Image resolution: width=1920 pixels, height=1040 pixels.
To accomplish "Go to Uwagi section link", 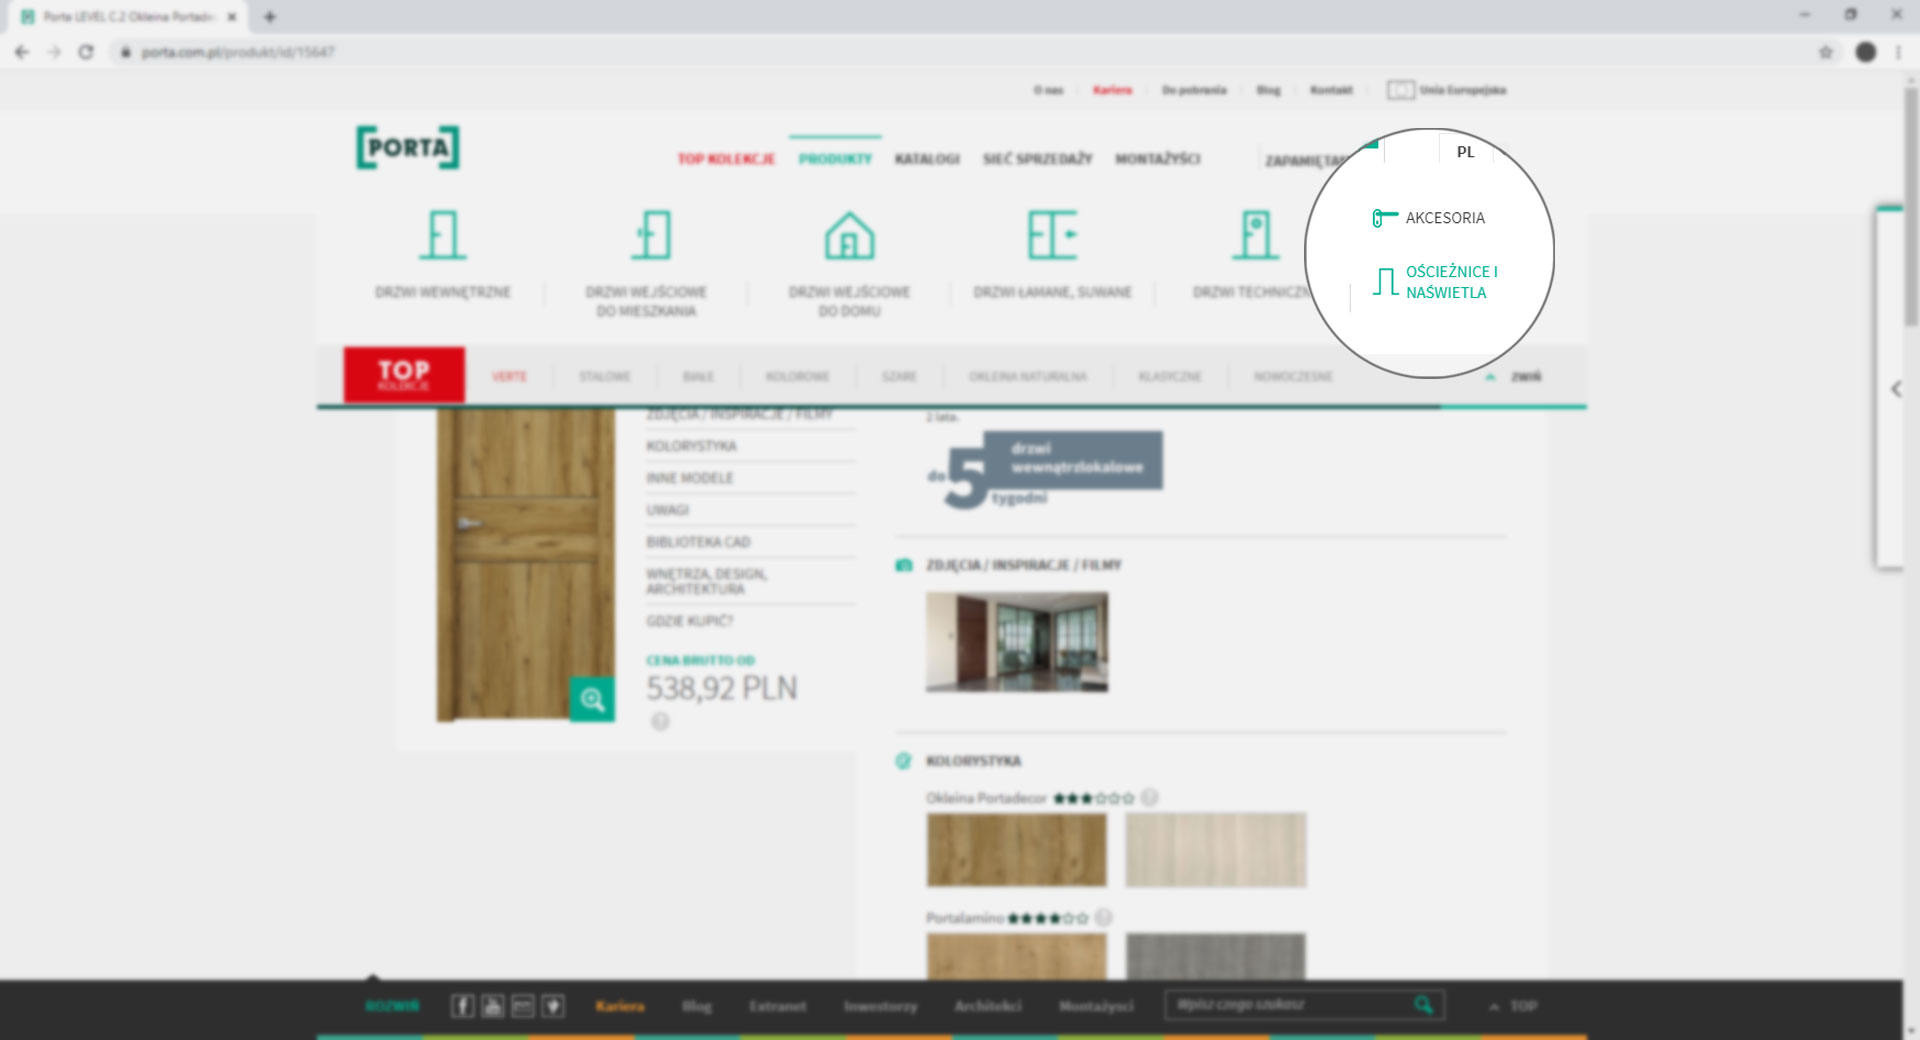I will (x=667, y=510).
